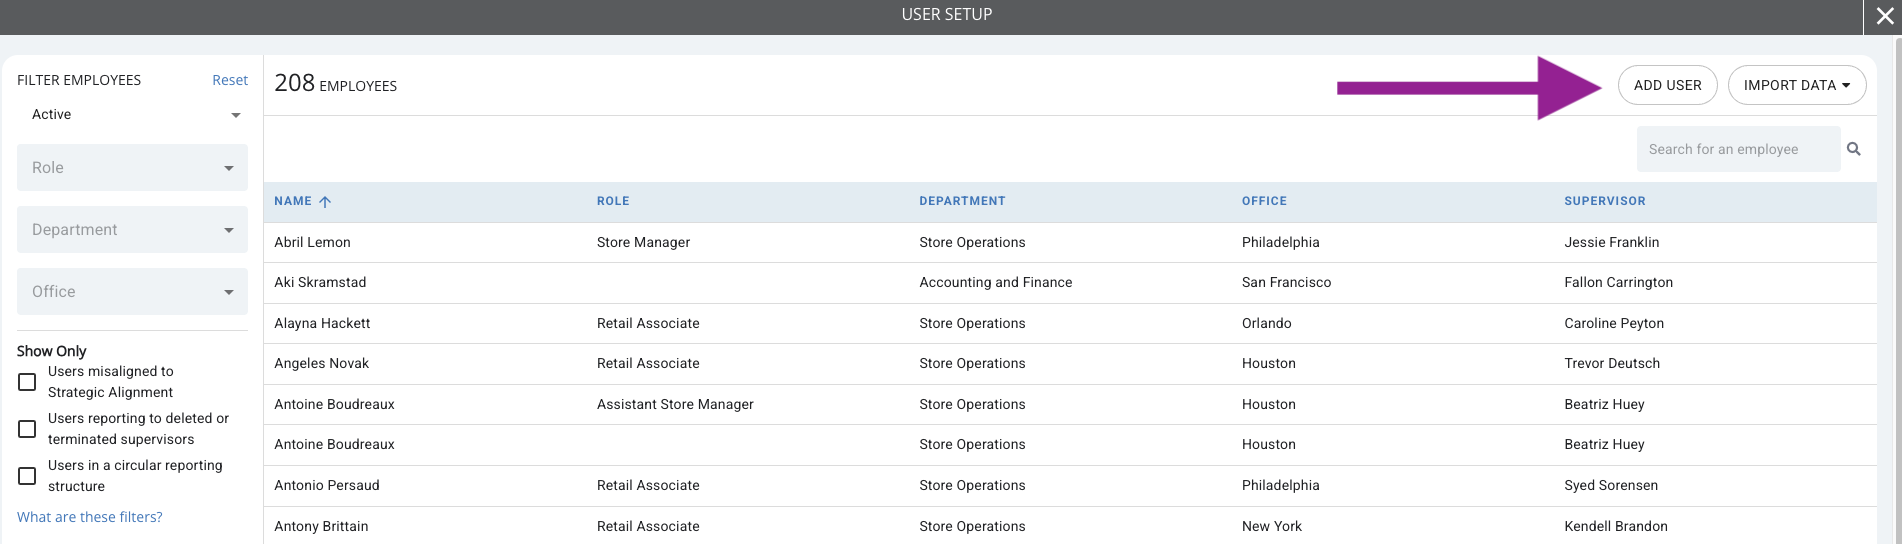1902x544 pixels.
Task: Select employee Alayna Hackett
Action: 322,323
